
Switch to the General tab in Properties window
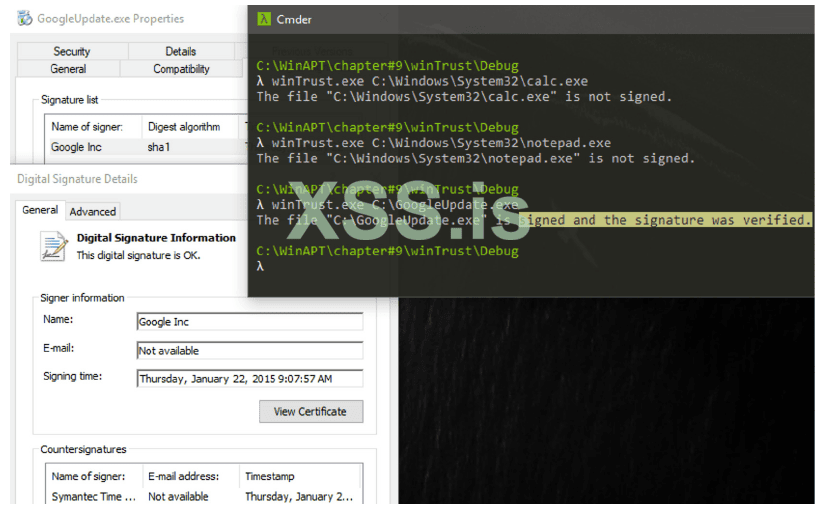[x=68, y=69]
